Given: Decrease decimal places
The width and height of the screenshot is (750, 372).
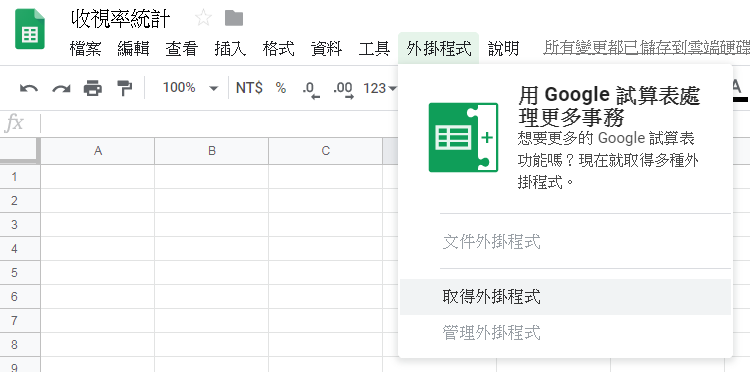Looking at the screenshot, I should coord(310,89).
